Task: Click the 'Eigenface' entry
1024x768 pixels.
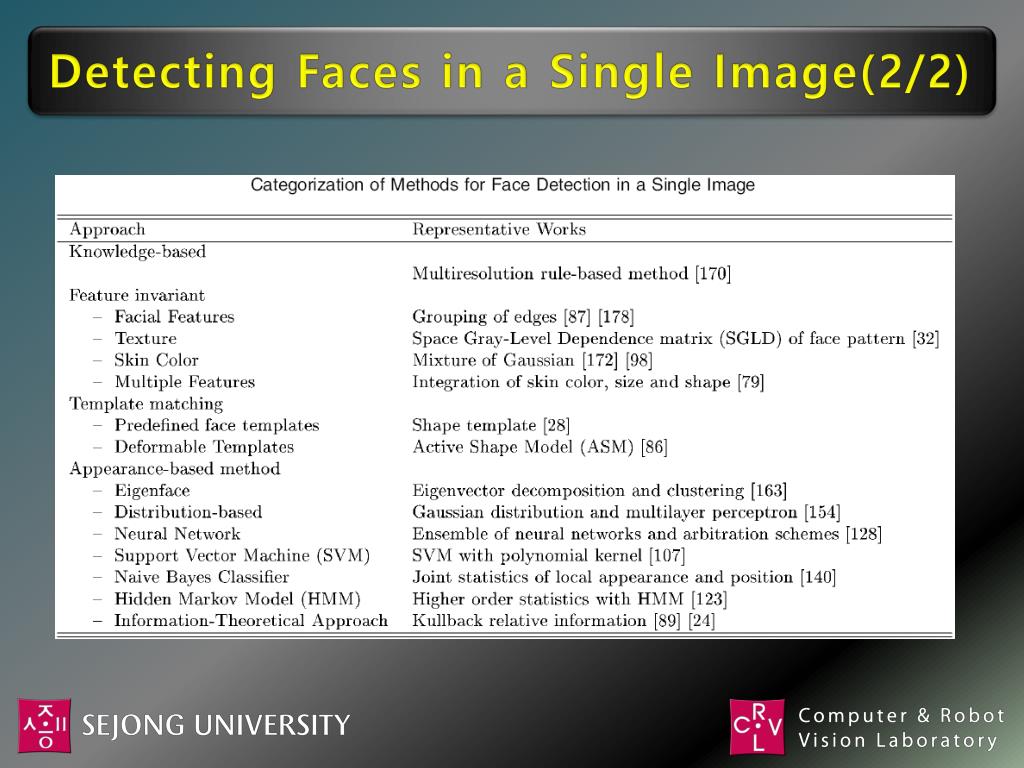Action: (x=152, y=490)
